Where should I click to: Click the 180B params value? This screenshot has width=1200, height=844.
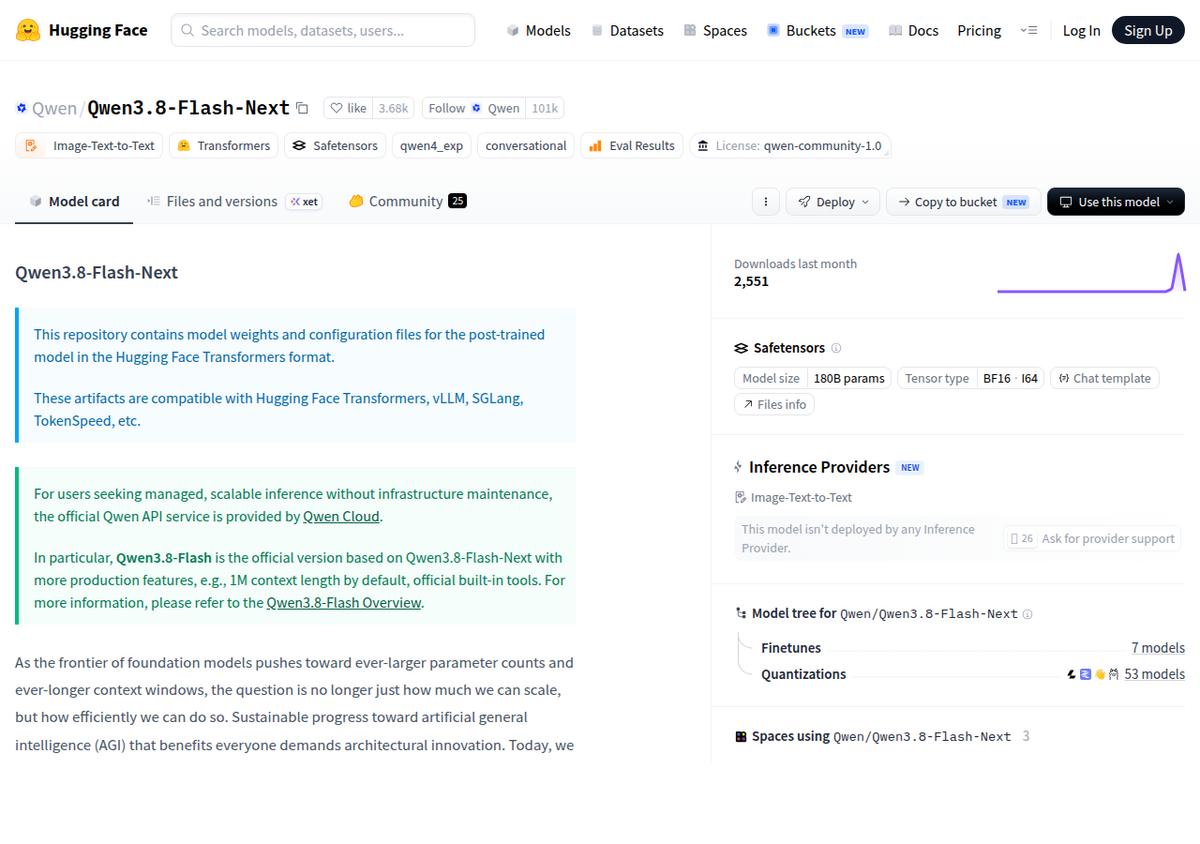(849, 379)
